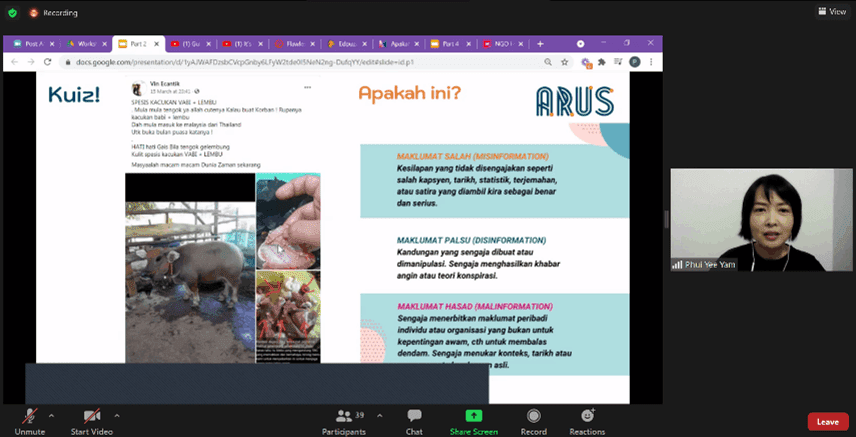Switch to the 'Part 4' browser tab
Screen dimensions: 856x437
(x=448, y=44)
